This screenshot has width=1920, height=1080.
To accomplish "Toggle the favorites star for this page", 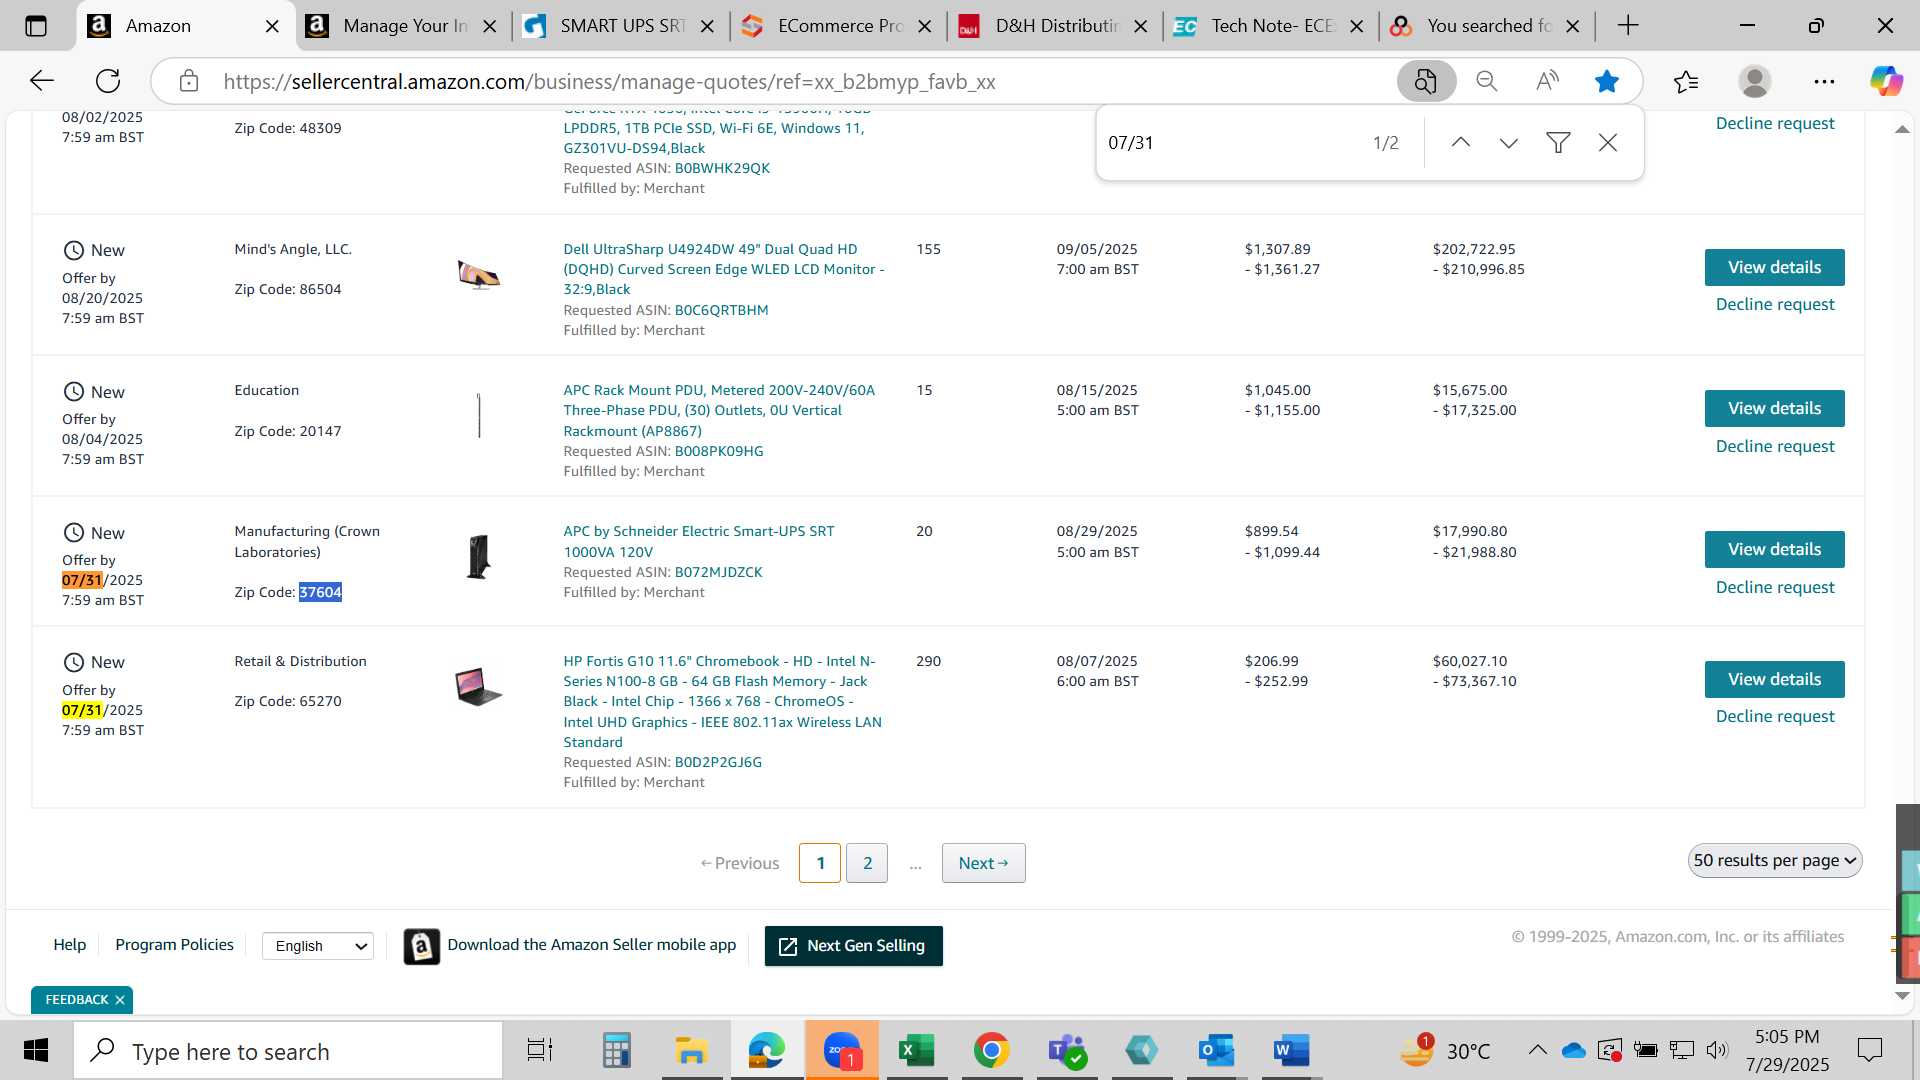I will point(1607,81).
